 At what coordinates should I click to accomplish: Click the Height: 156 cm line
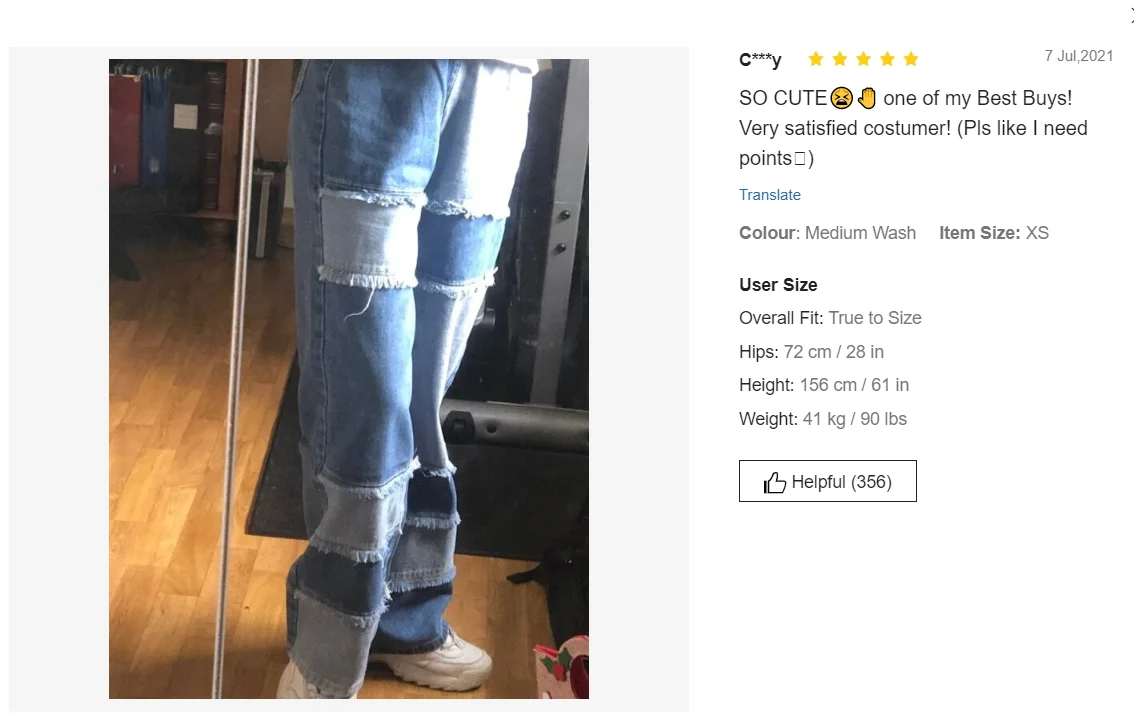(824, 385)
